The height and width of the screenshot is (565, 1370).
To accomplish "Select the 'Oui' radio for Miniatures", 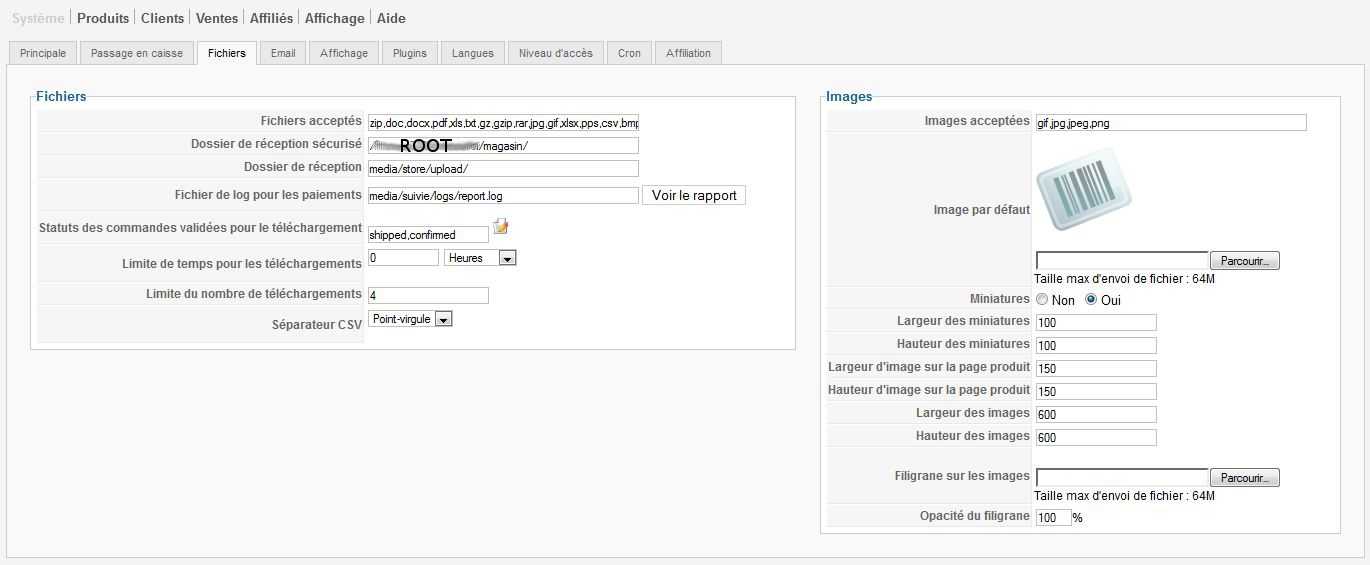I will coord(1091,300).
